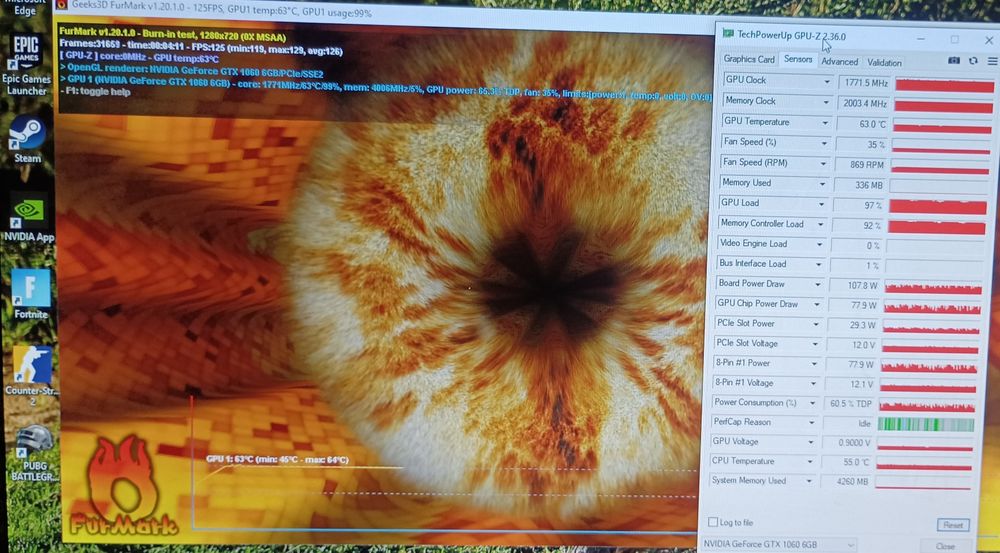Launch Steam from the desktop shortcut
This screenshot has width=1000, height=553.
pyautogui.click(x=27, y=139)
